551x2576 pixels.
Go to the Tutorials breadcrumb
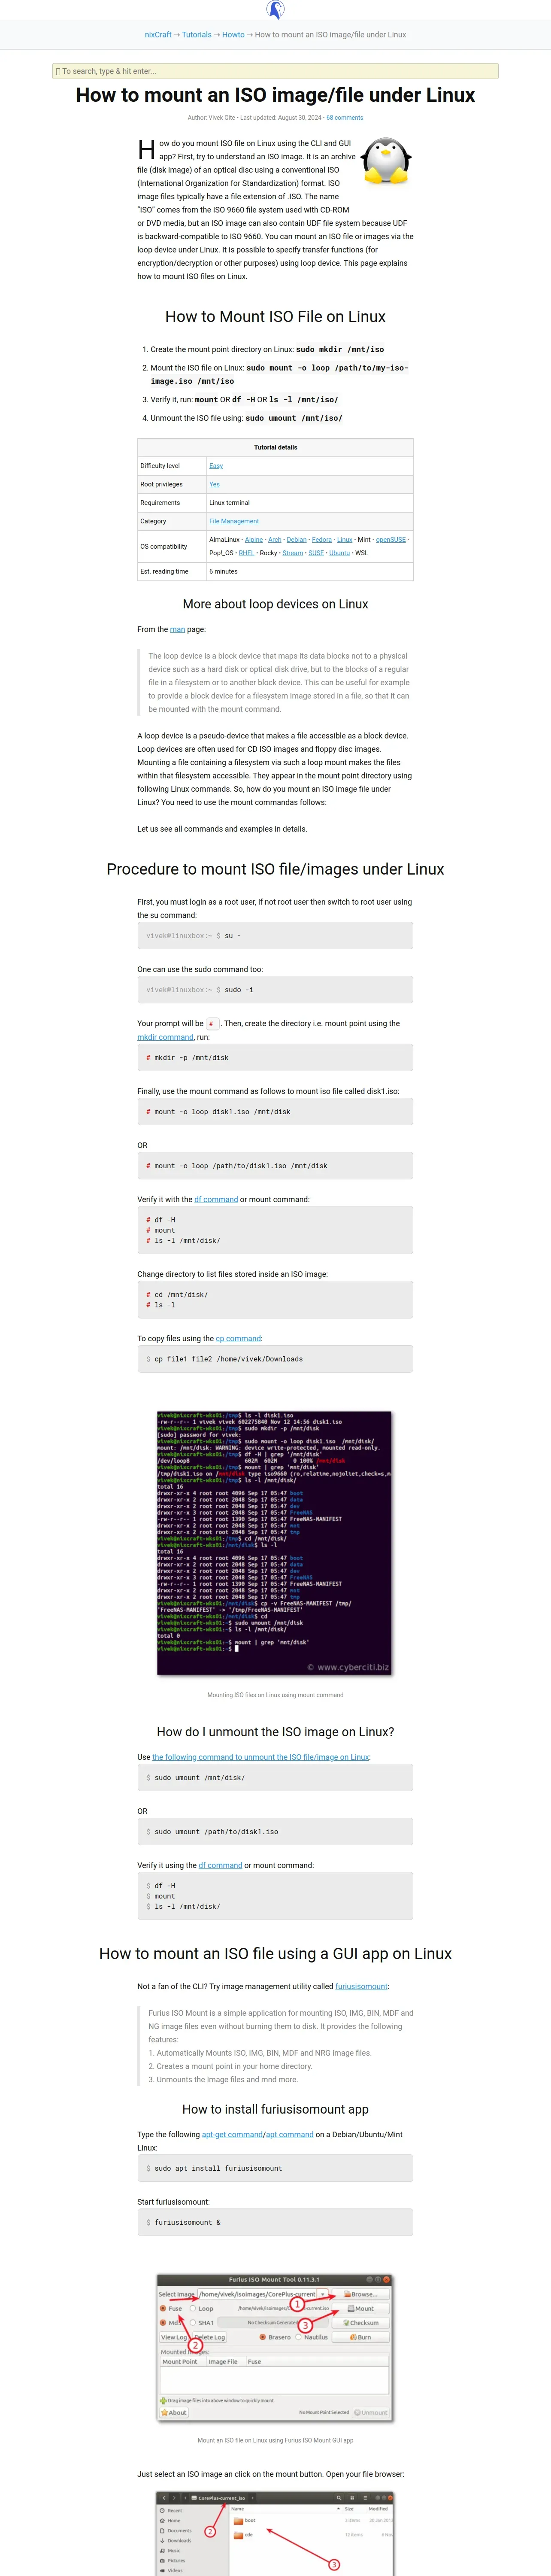click(197, 35)
